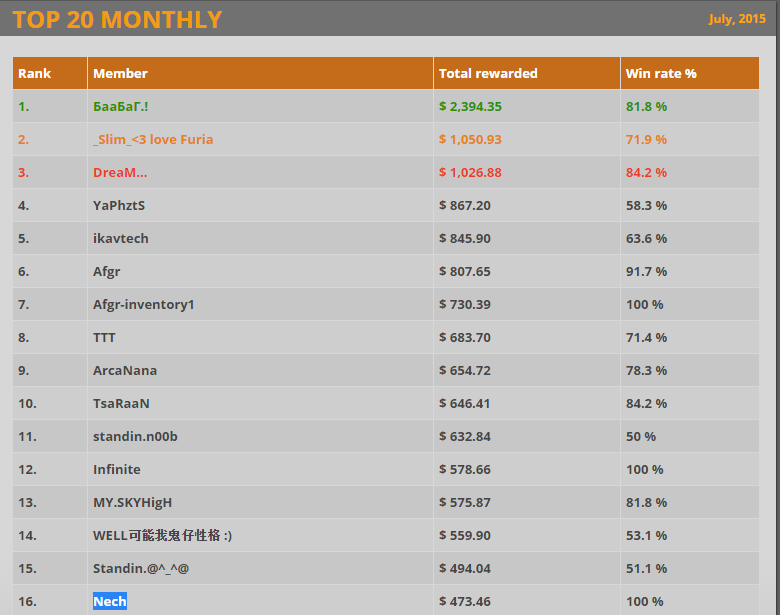Click member Standin.@^_^@
Screen dimensions: 780x615
141,568
